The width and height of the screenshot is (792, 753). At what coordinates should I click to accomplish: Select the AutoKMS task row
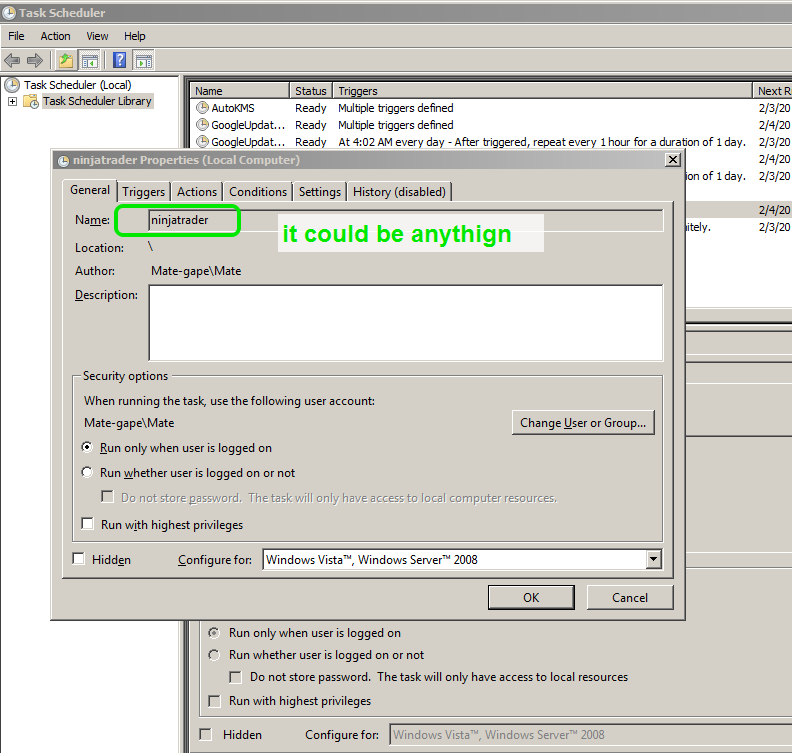coord(490,108)
